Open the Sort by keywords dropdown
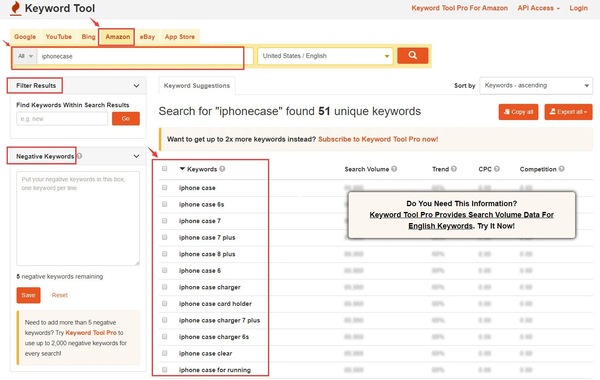Viewport: 600px width, 380px height. tap(536, 85)
